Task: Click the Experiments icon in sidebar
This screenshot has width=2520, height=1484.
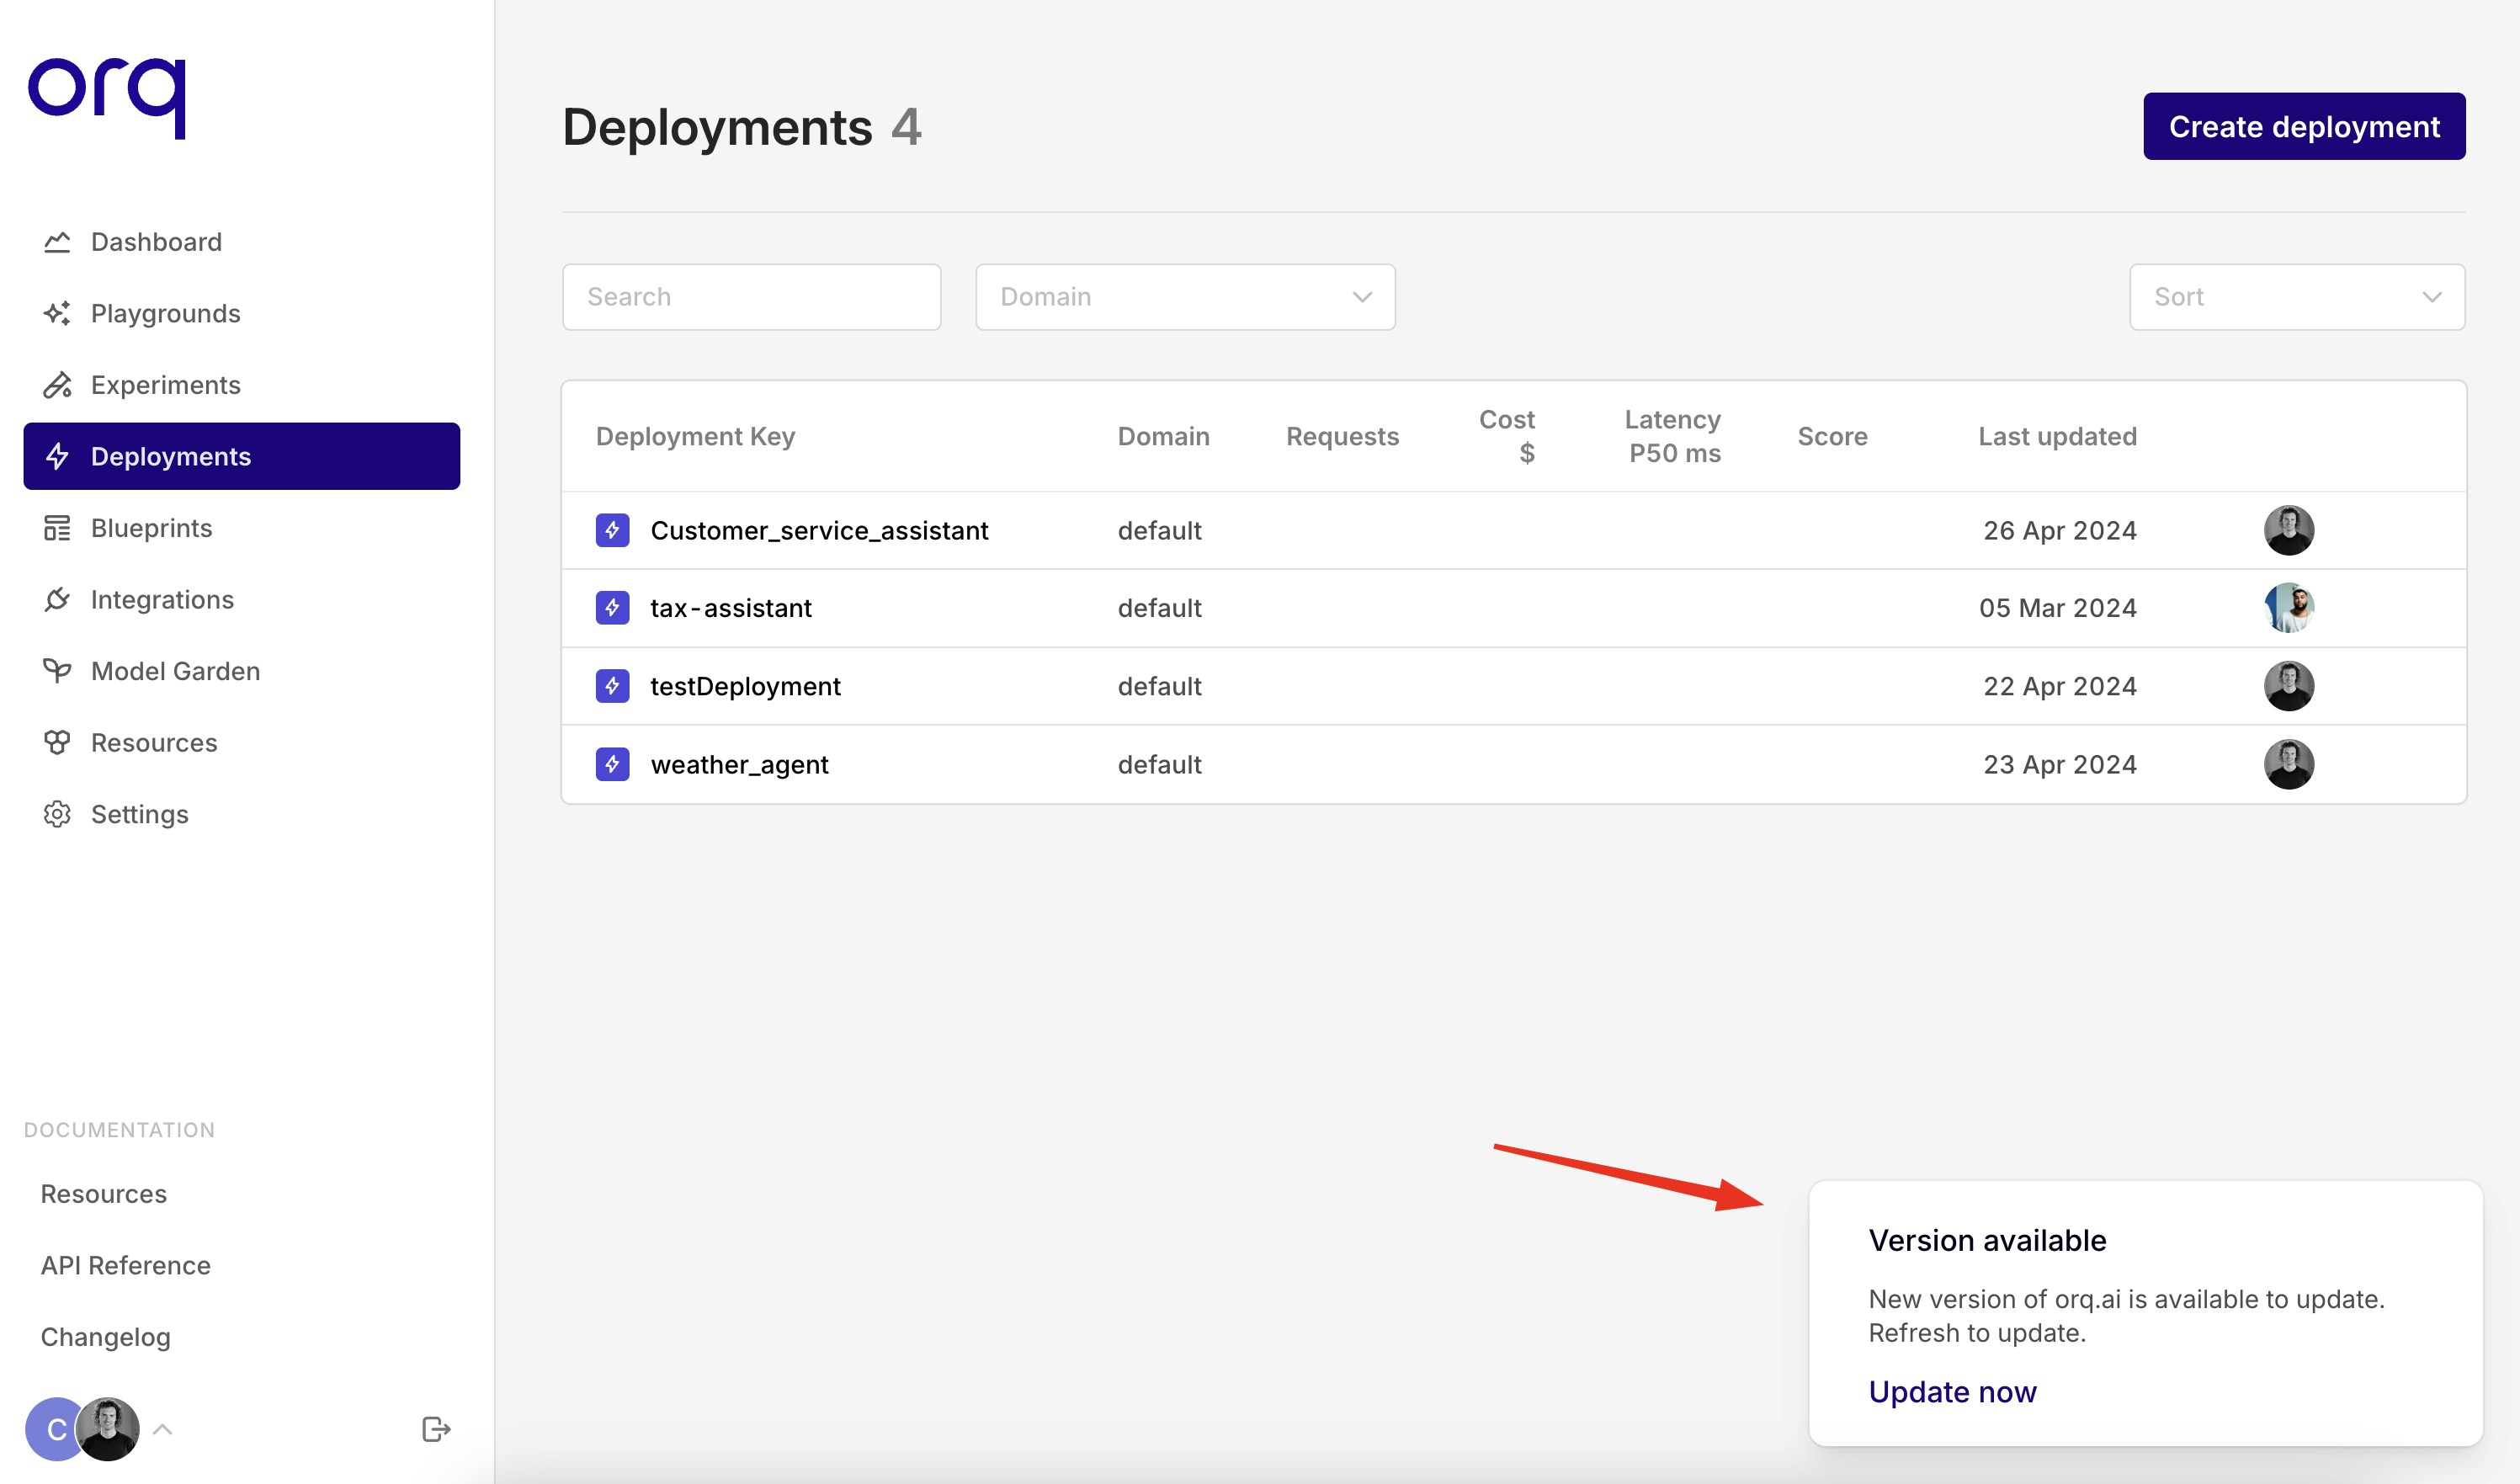Action: coord(57,385)
